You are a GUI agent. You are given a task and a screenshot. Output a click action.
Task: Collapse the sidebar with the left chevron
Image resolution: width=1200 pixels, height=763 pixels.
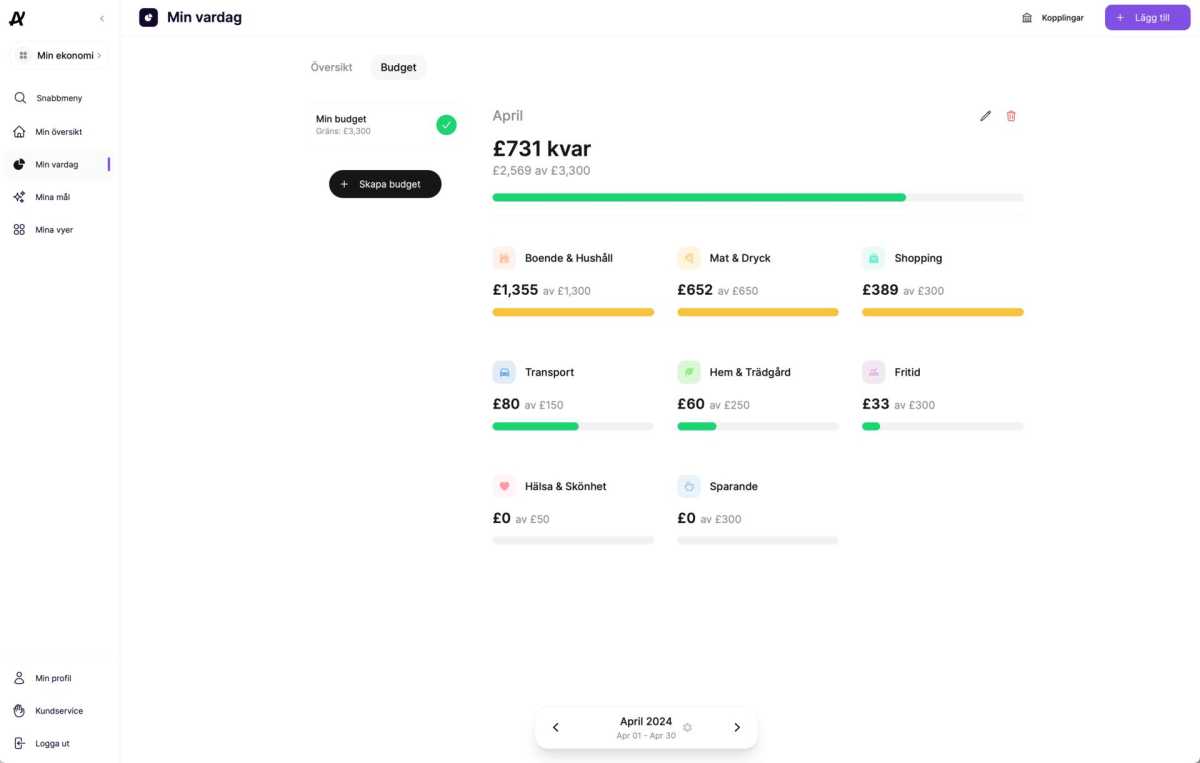tap(101, 17)
